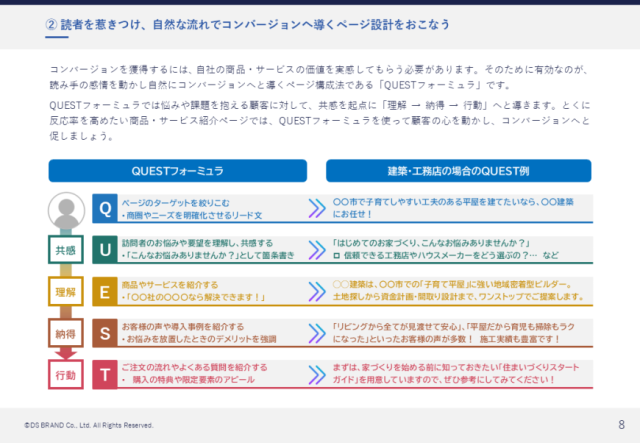Click the brown S letter tile
This screenshot has height=443, width=640.
coord(105,333)
